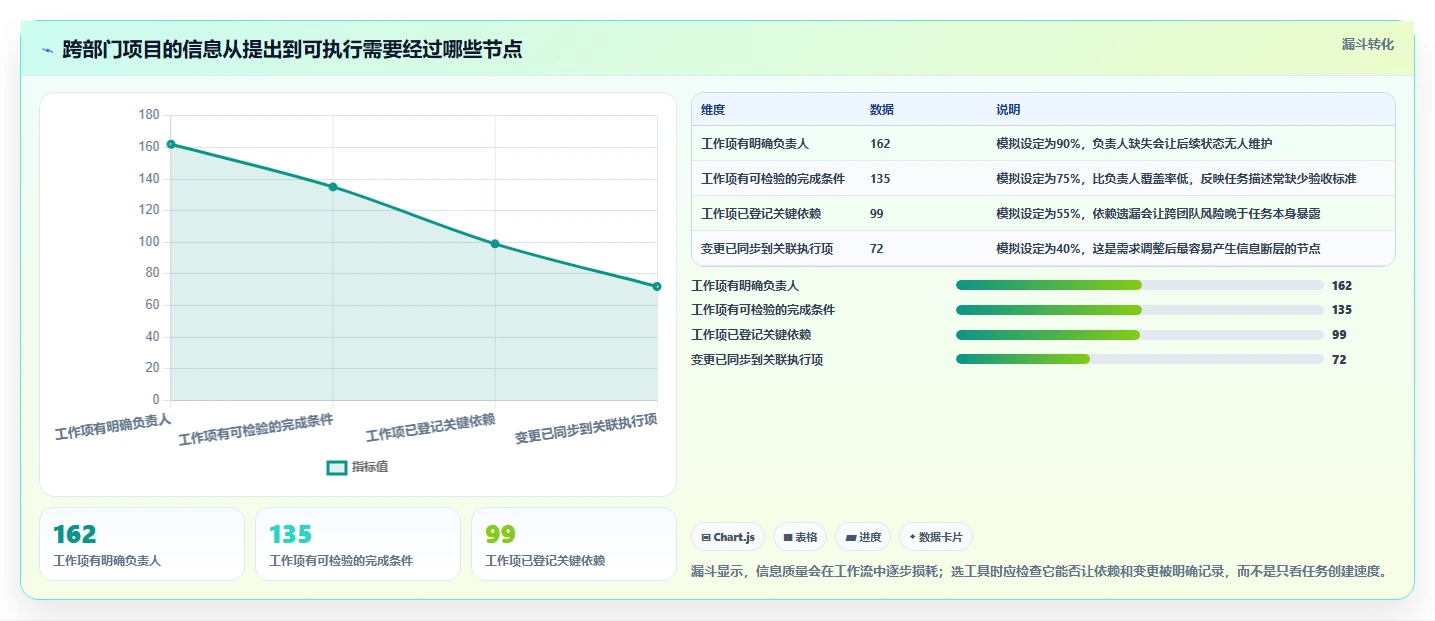1435x621 pixels.
Task: Click progress bar for 工作项已登记关键依赖
Action: [x=1140, y=335]
